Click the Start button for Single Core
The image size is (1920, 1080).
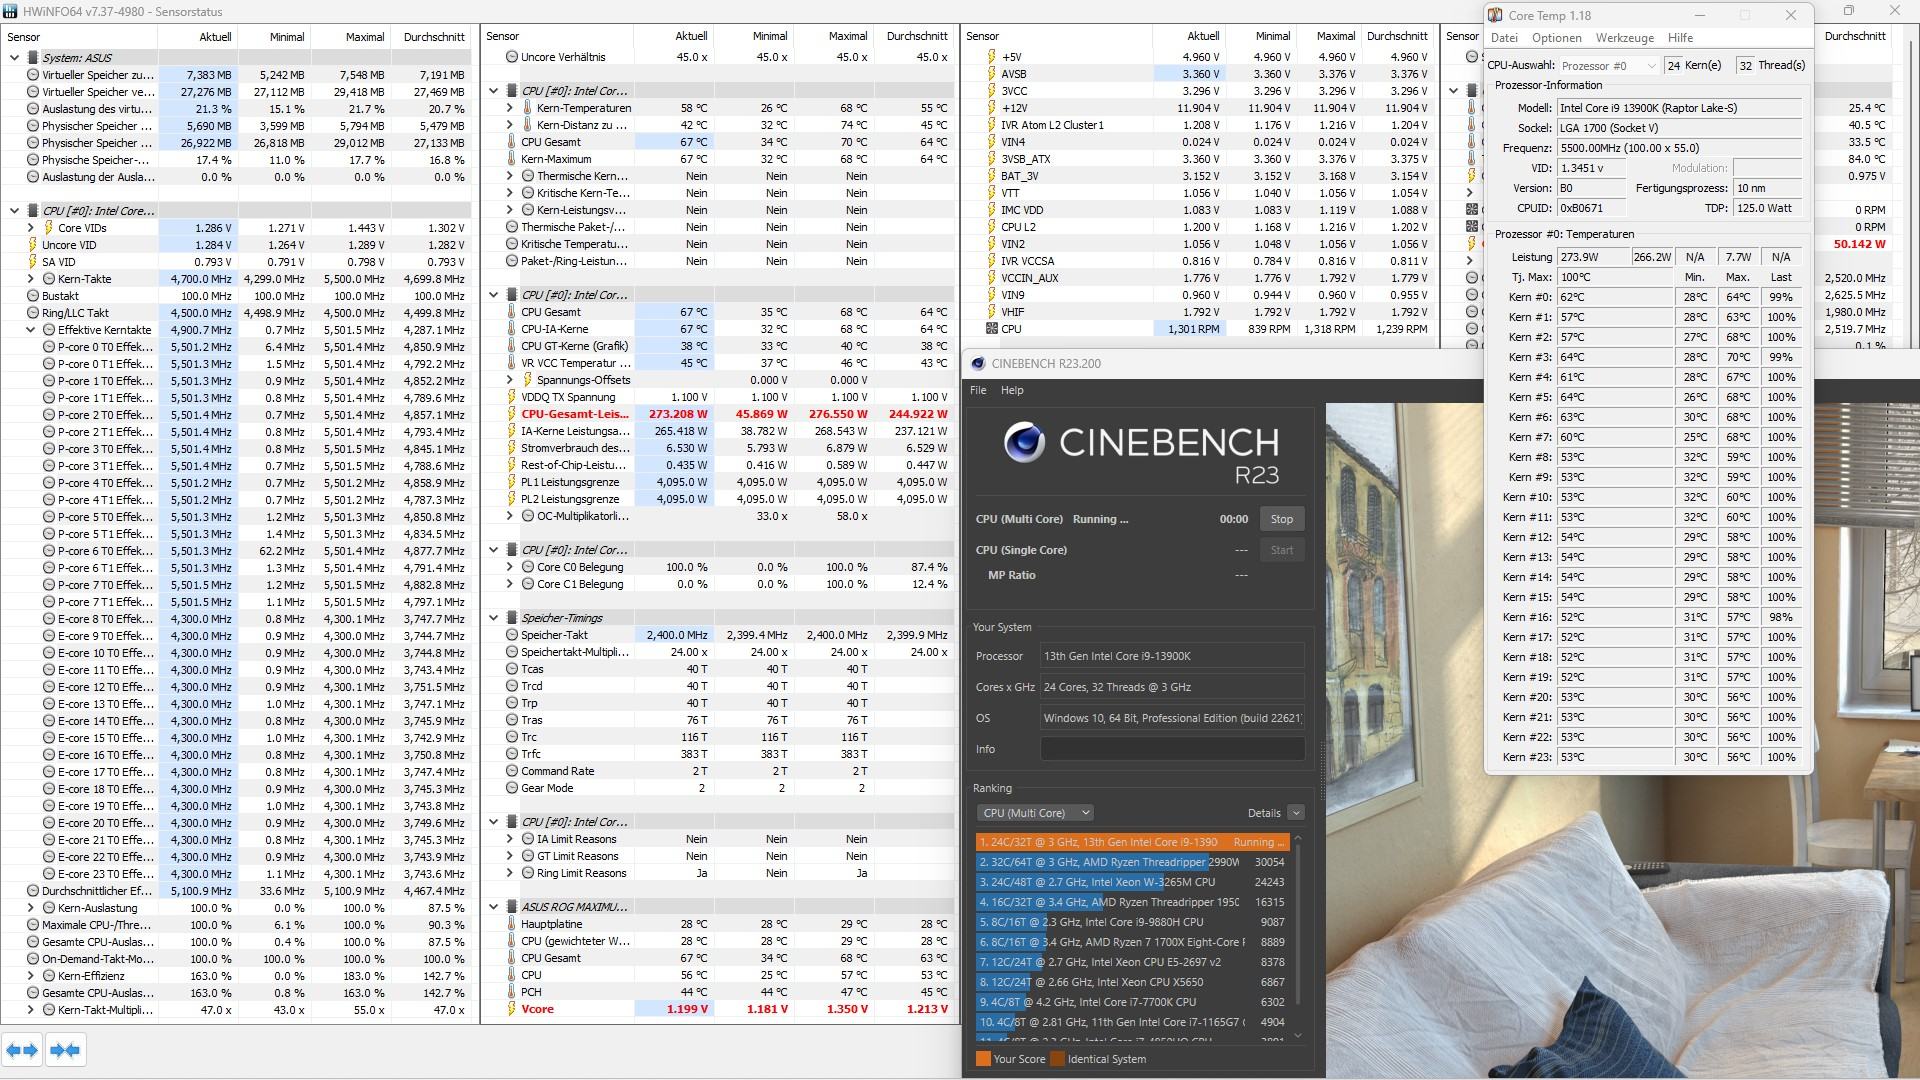click(1281, 550)
